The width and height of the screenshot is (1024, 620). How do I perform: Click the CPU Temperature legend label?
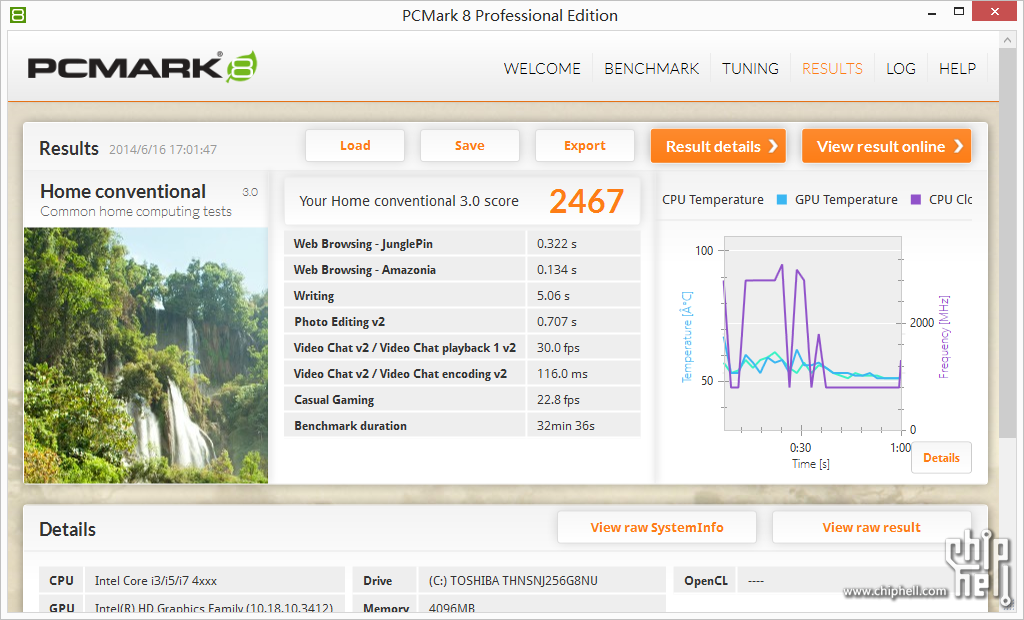coord(712,200)
